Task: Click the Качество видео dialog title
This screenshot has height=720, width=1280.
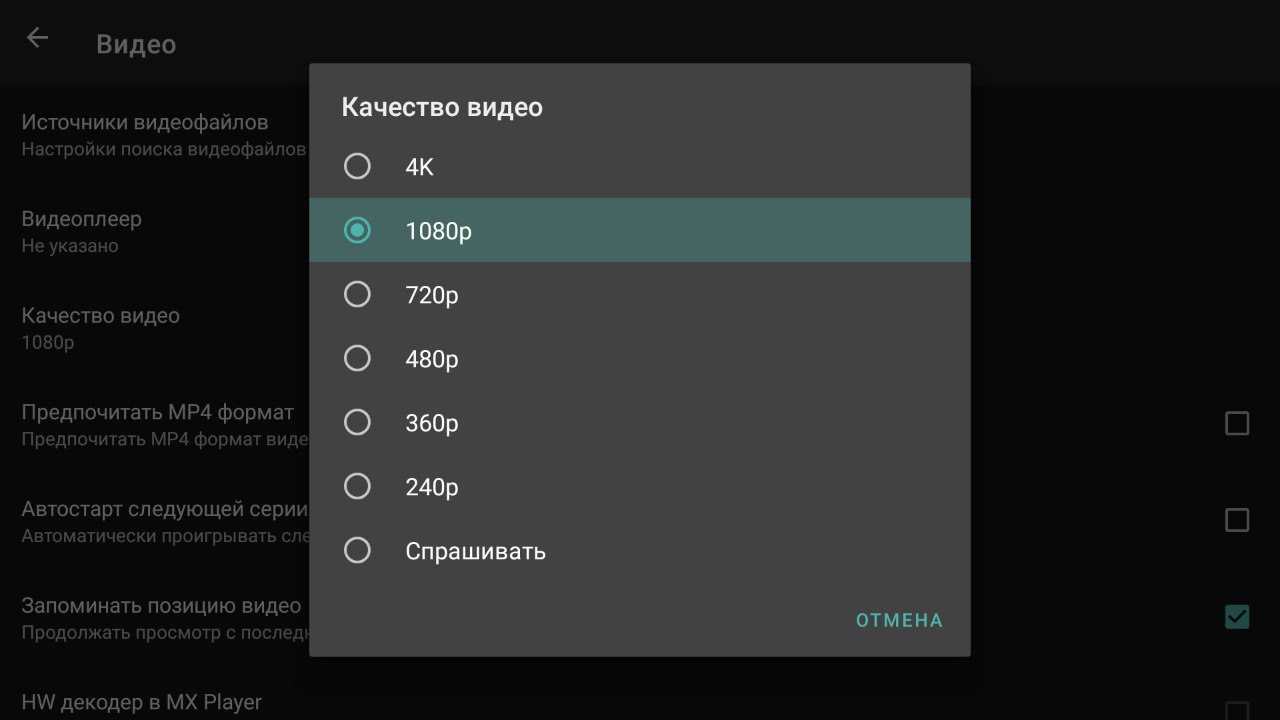Action: [x=442, y=107]
